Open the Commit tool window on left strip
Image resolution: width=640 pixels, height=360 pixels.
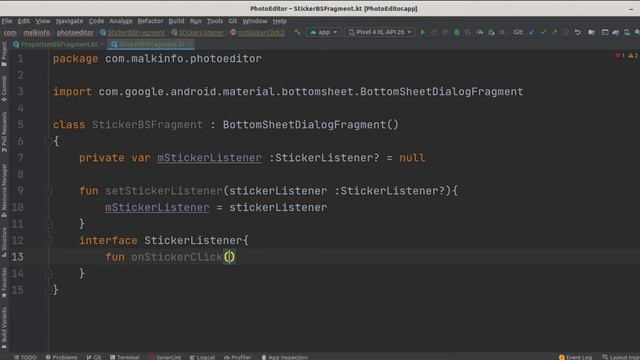4,88
